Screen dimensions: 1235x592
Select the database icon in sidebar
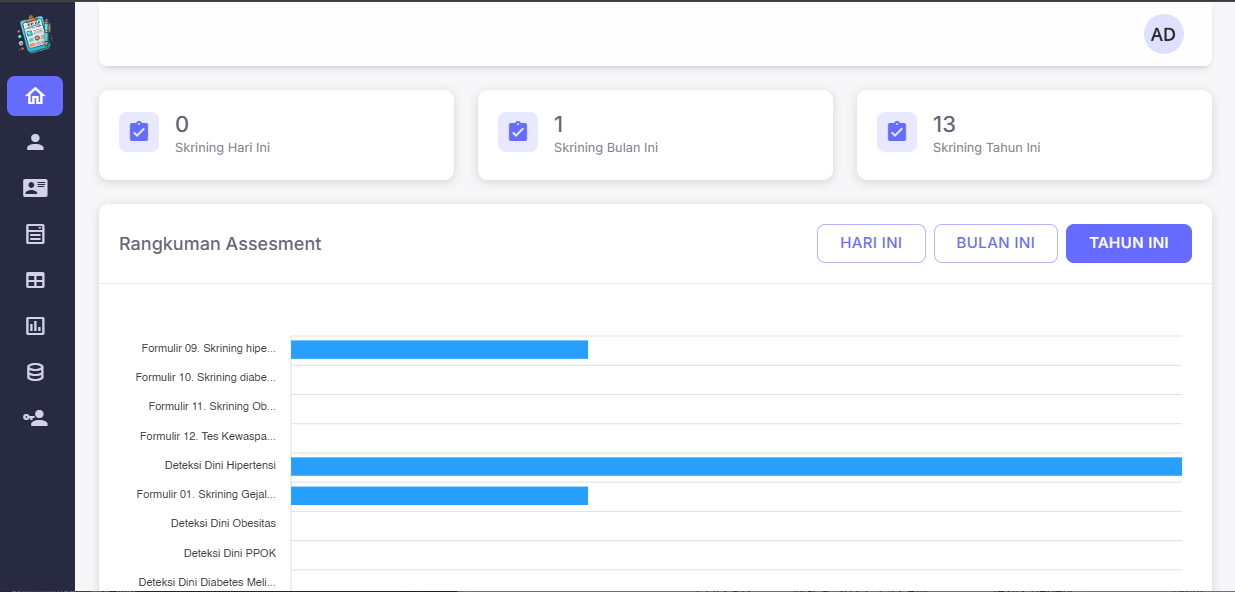click(x=35, y=372)
